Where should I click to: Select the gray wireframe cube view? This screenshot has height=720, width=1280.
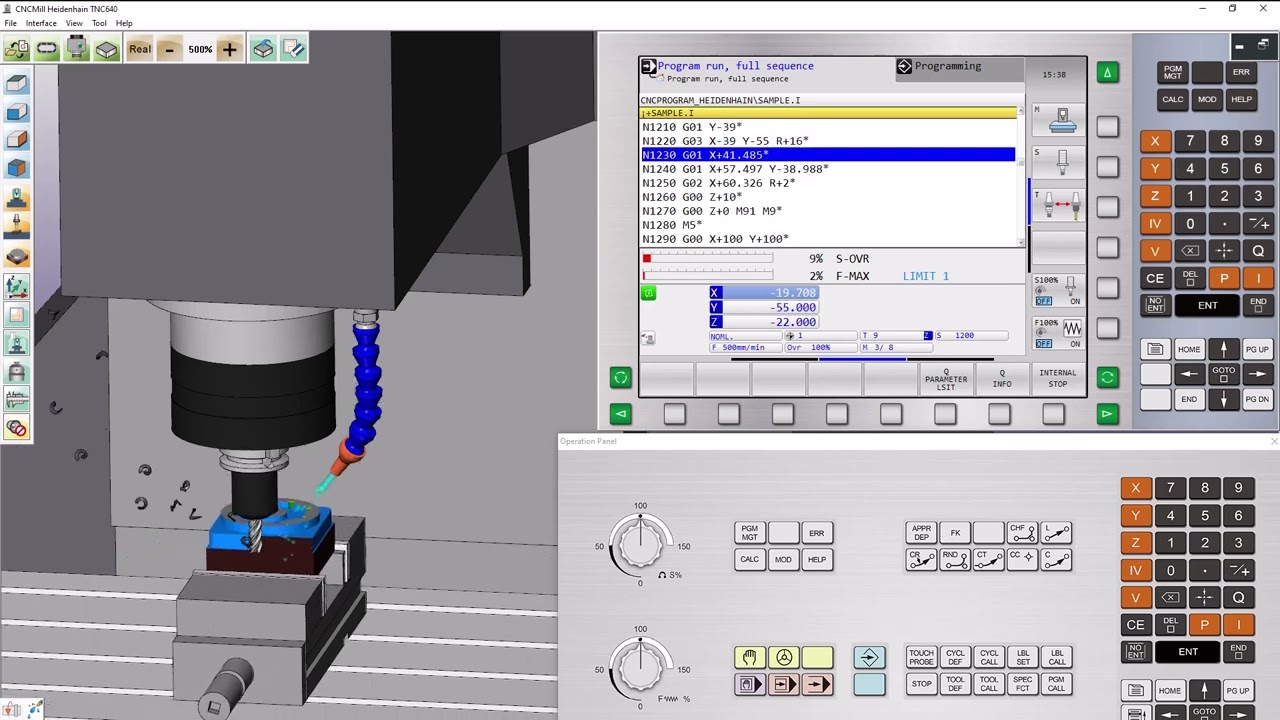[16, 84]
